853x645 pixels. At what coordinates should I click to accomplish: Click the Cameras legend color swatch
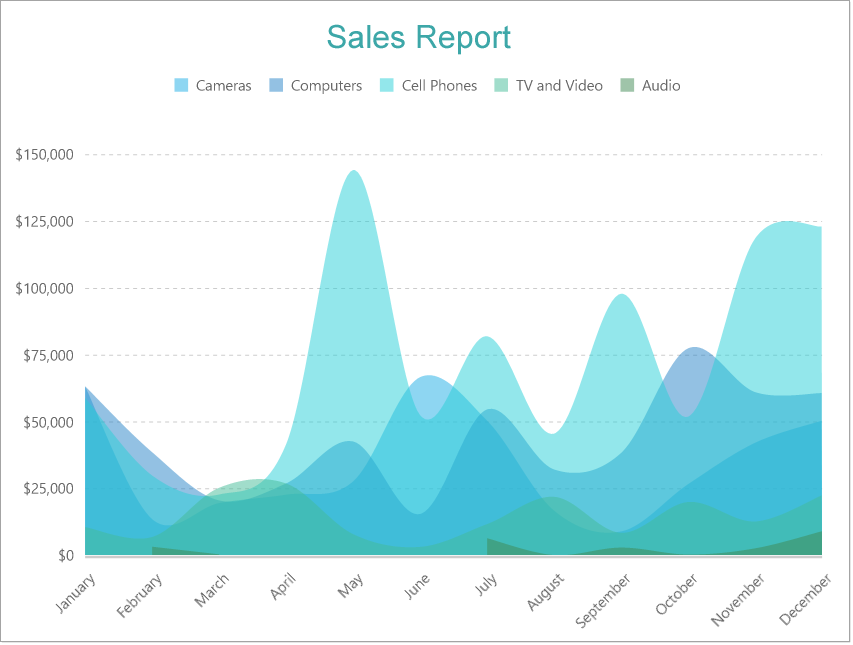point(181,86)
